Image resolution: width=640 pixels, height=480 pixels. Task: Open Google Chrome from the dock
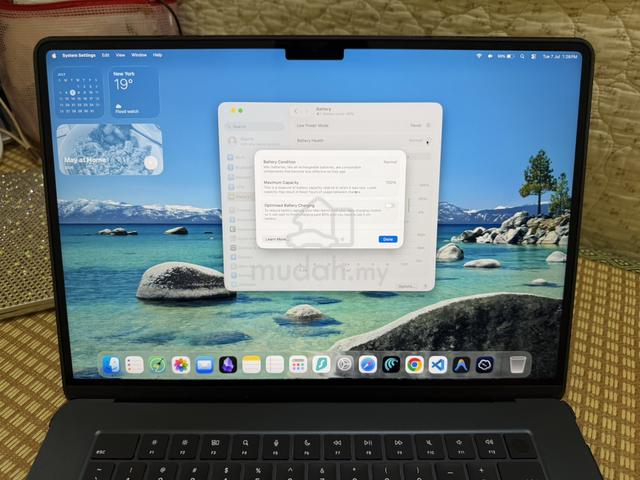(414, 364)
